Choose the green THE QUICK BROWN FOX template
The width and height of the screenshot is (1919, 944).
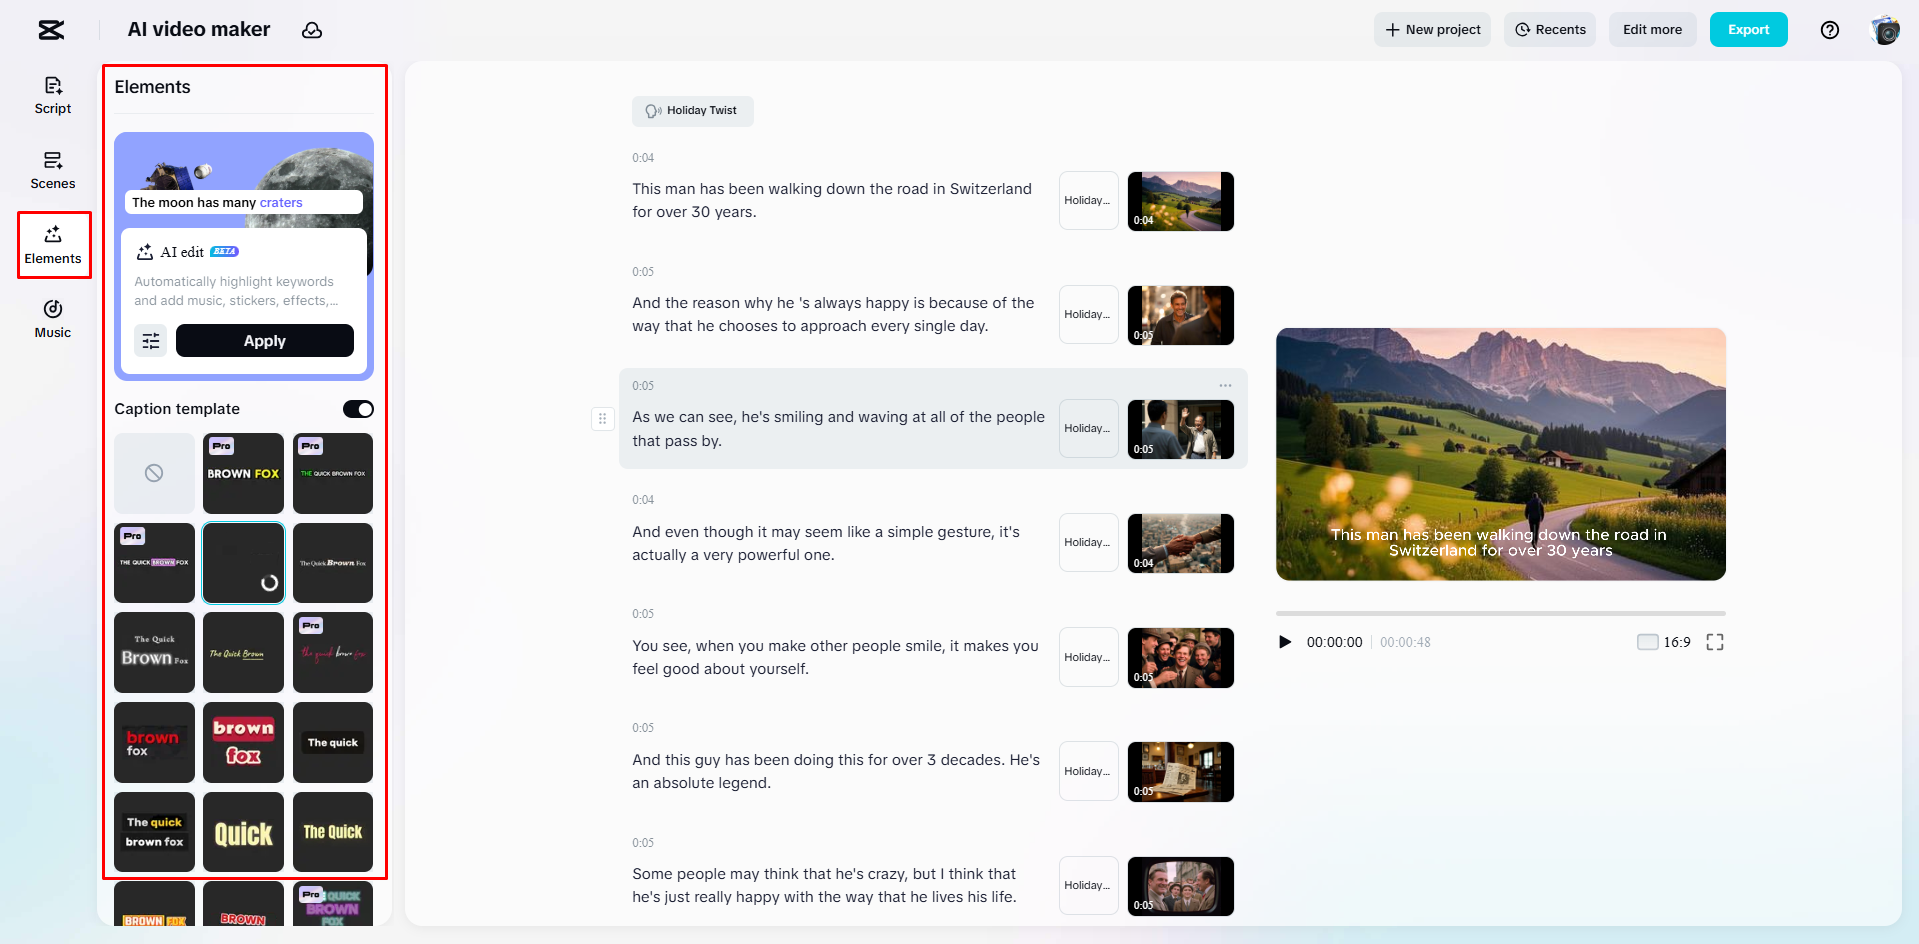(x=333, y=473)
